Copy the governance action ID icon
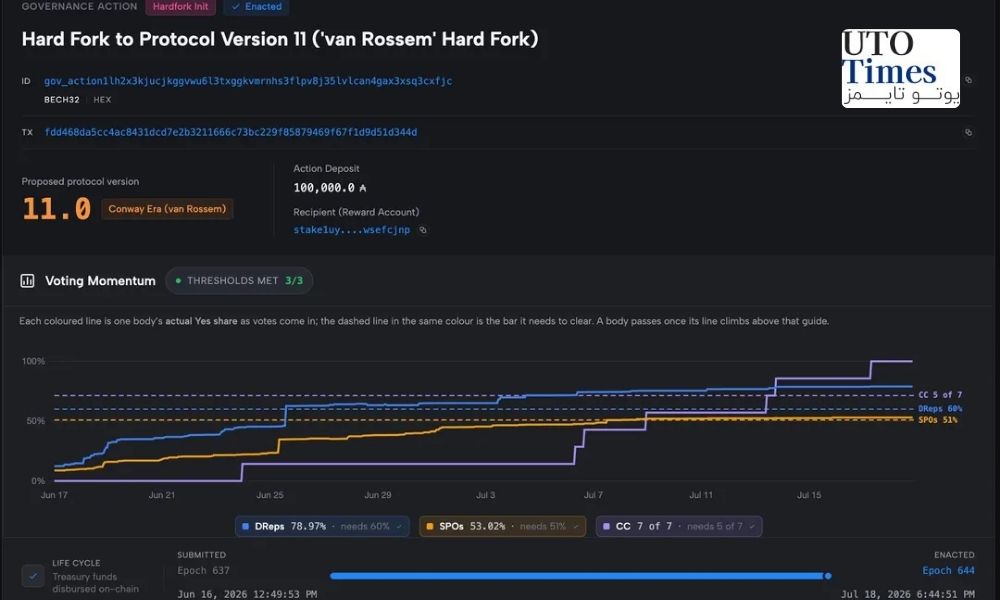 (968, 80)
